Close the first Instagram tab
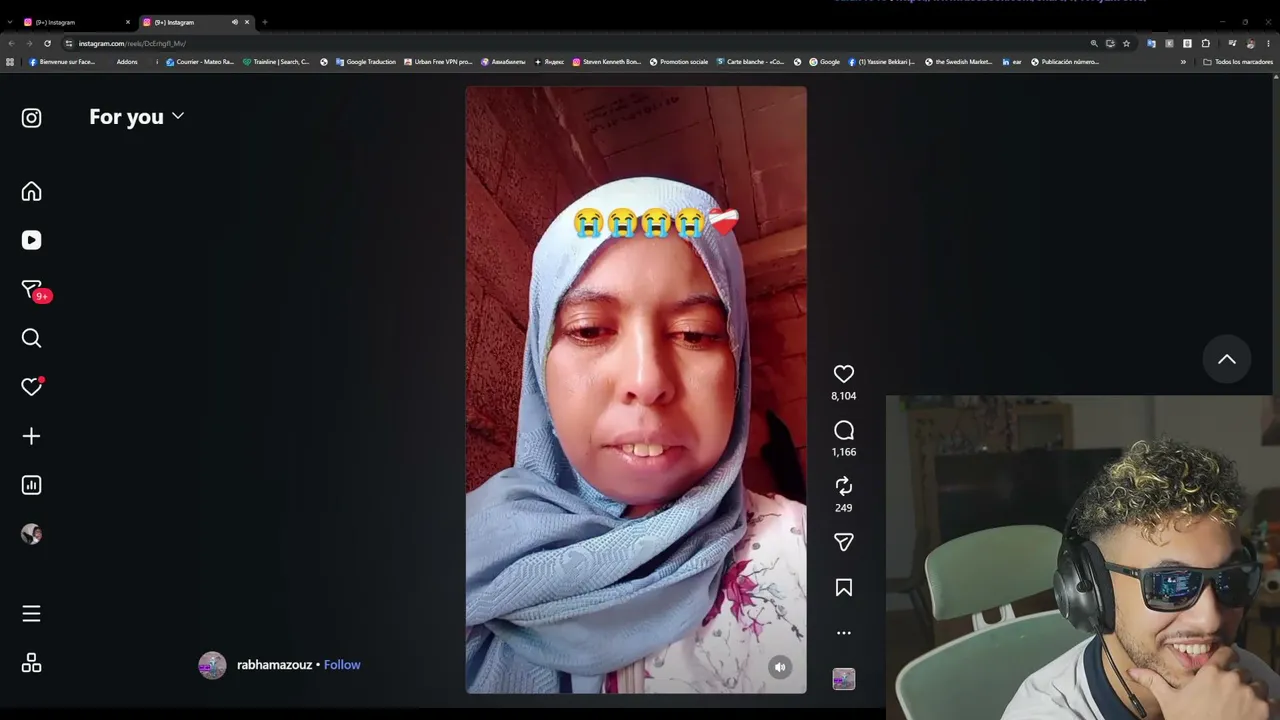1280x720 pixels. tap(128, 22)
